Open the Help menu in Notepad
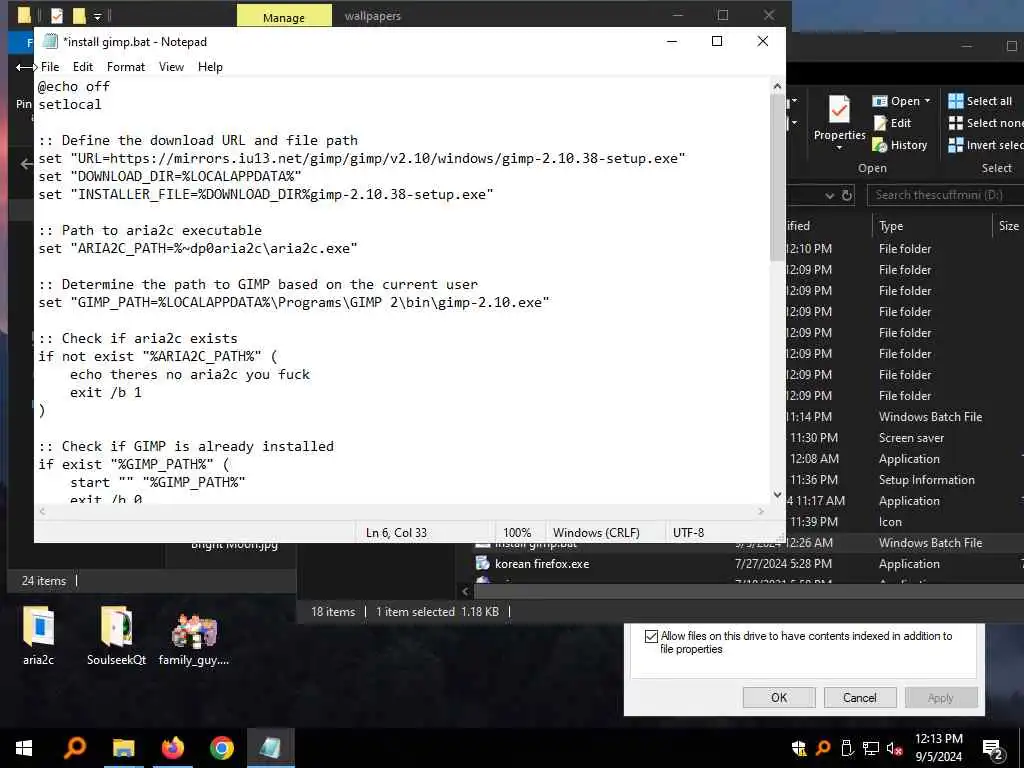The height and width of the screenshot is (768, 1024). point(210,67)
